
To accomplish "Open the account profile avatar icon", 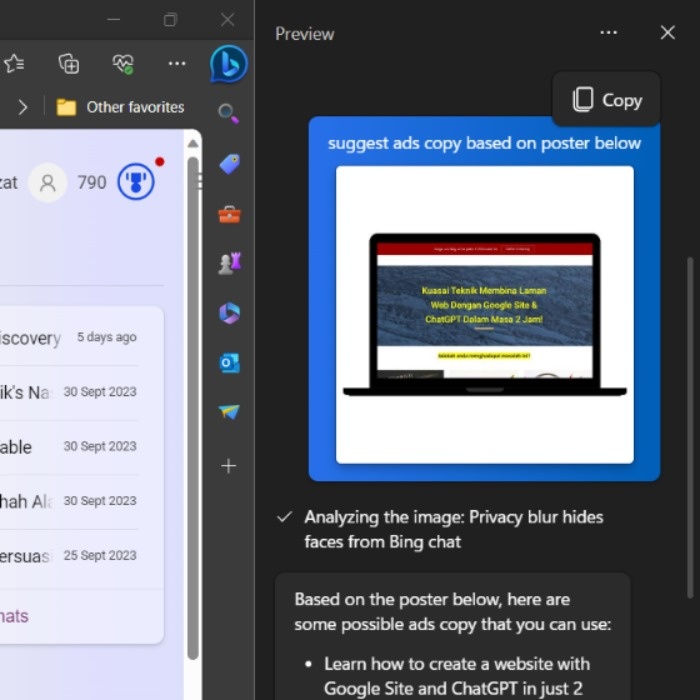I will pyautogui.click(x=48, y=182).
